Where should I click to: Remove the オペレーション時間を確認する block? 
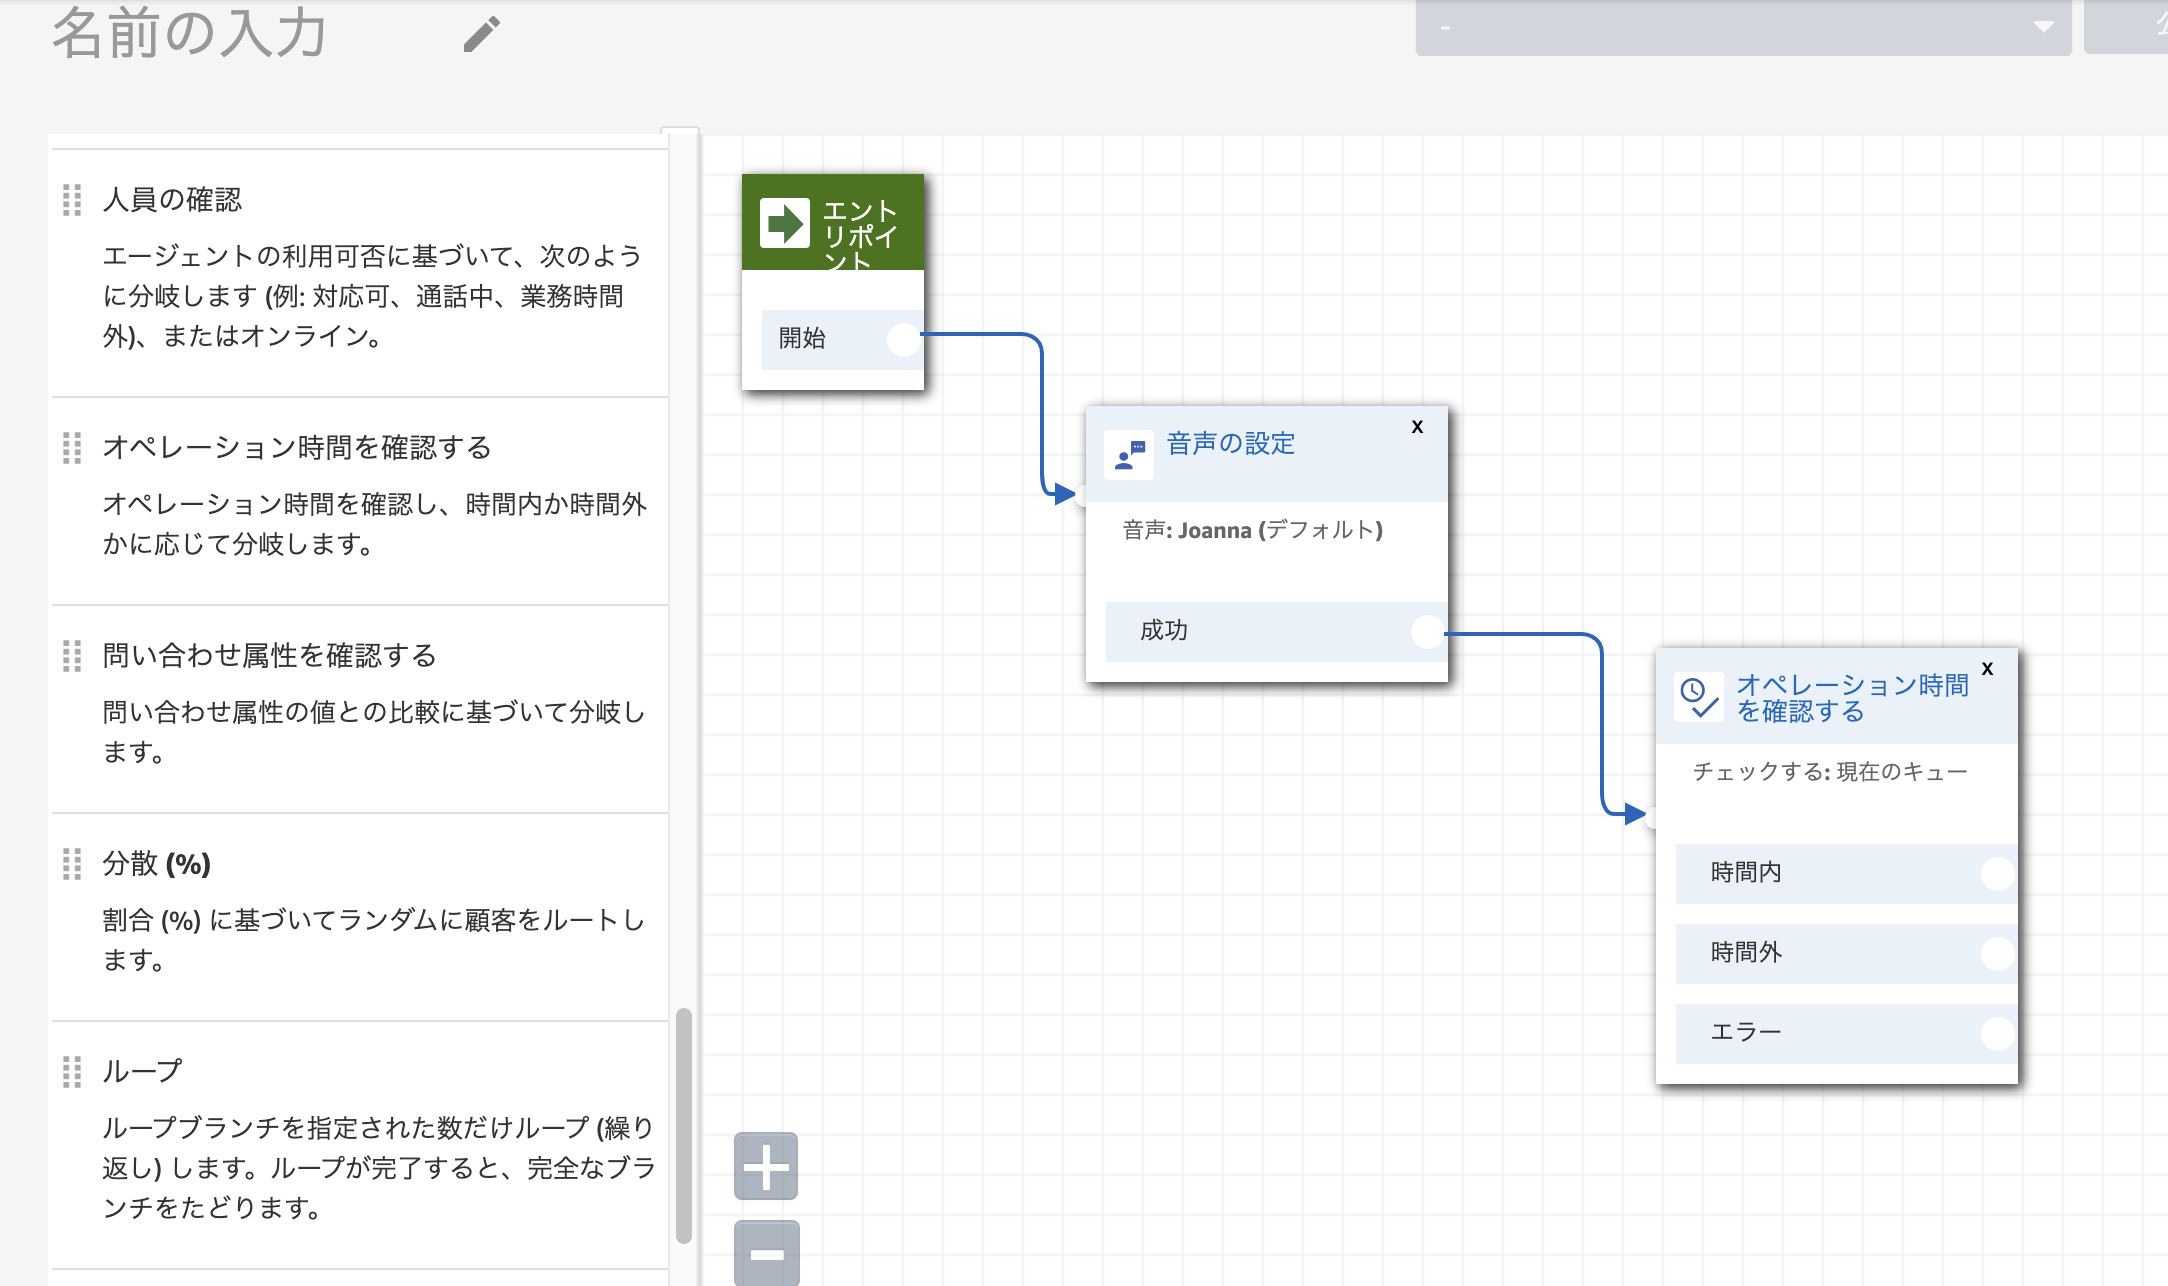[1987, 669]
